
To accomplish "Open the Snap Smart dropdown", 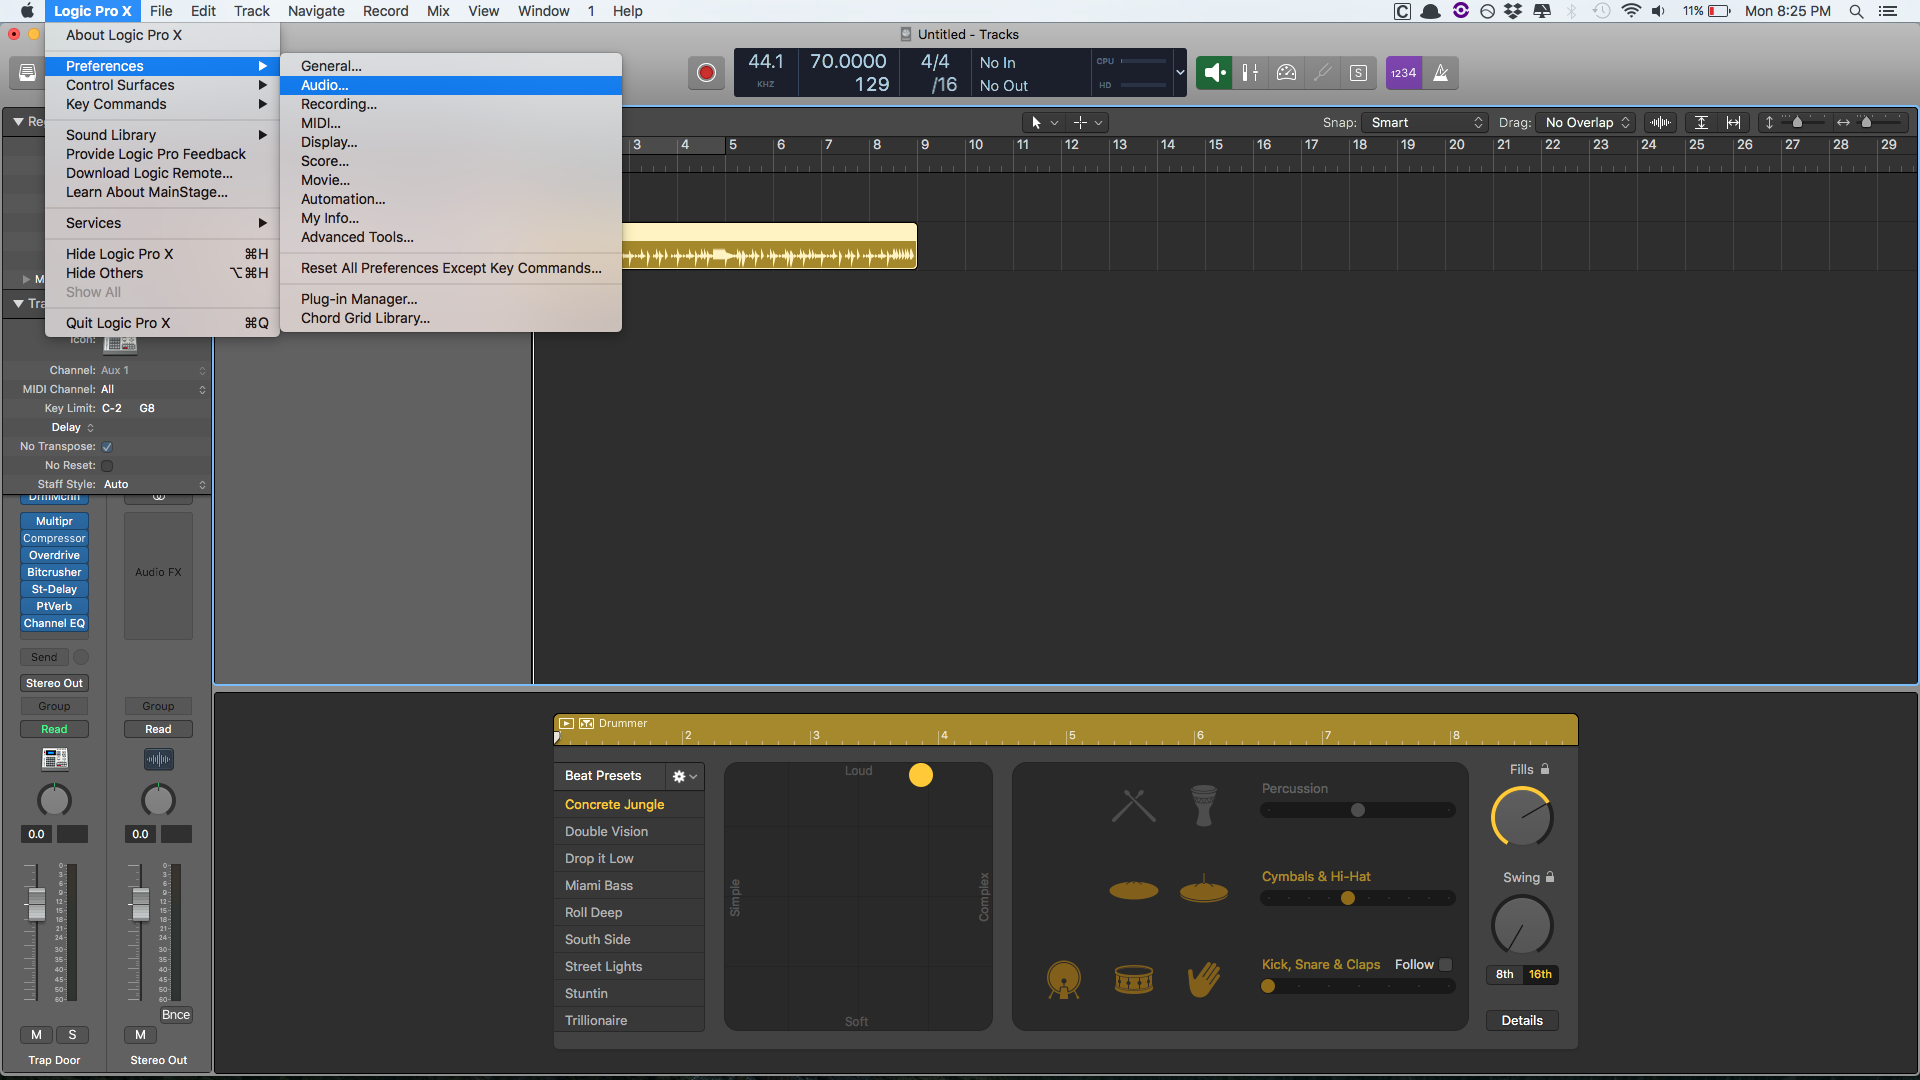I will (1425, 122).
